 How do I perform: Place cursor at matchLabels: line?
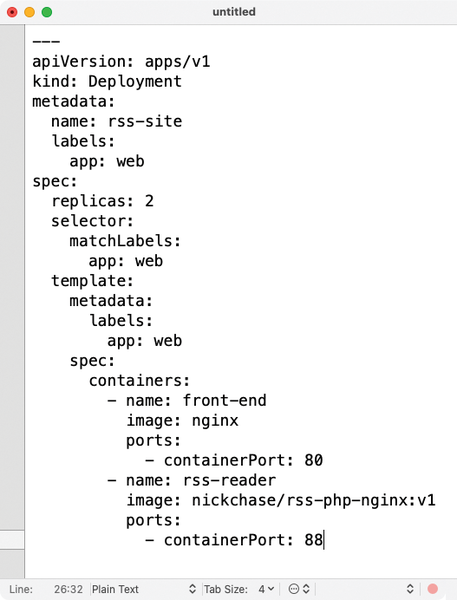[125, 241]
